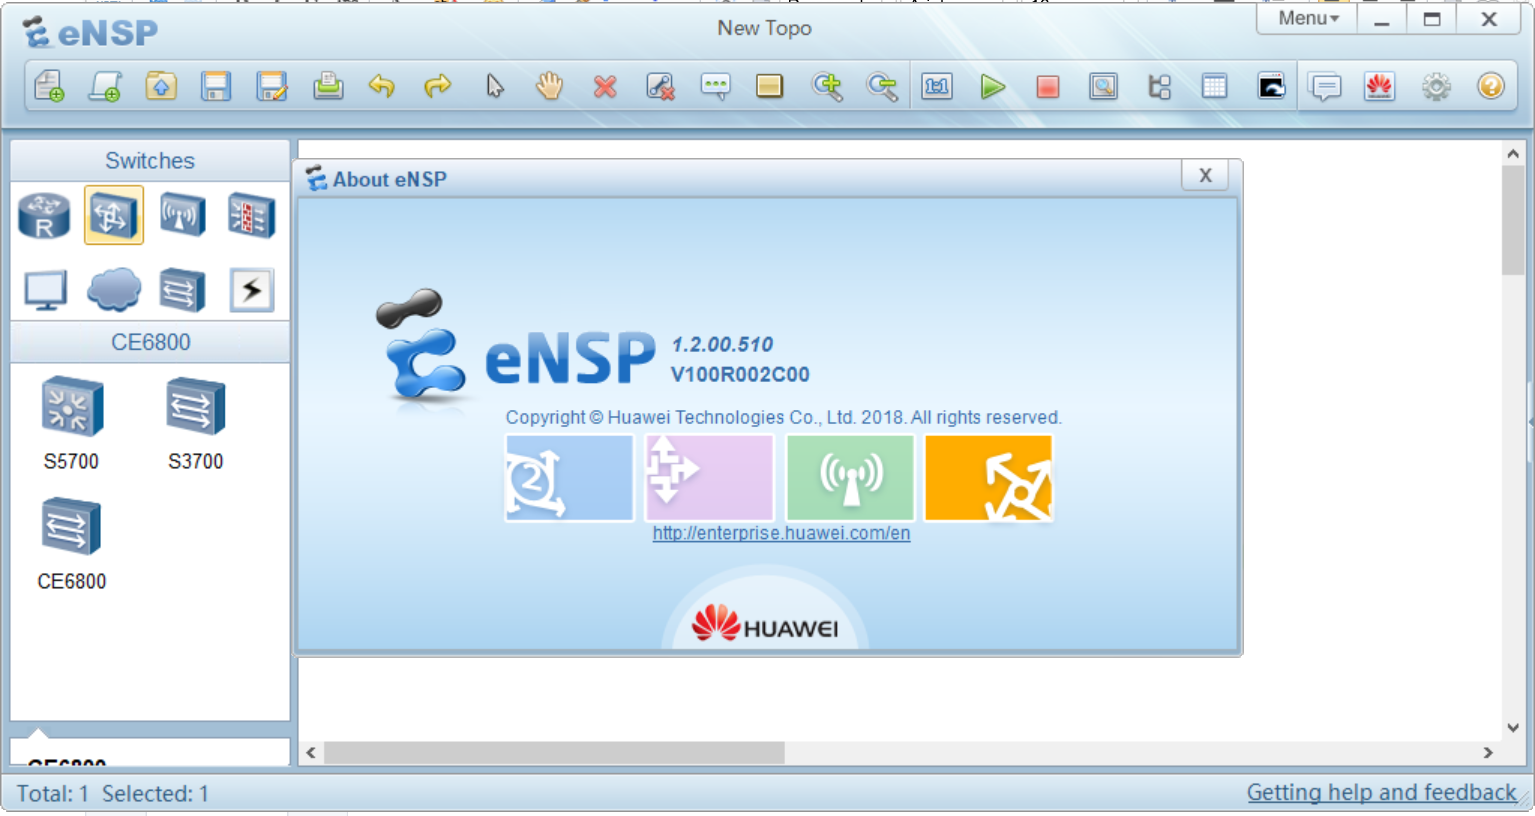
Task: Click the blue router tile in About dialog
Action: pyautogui.click(x=569, y=478)
